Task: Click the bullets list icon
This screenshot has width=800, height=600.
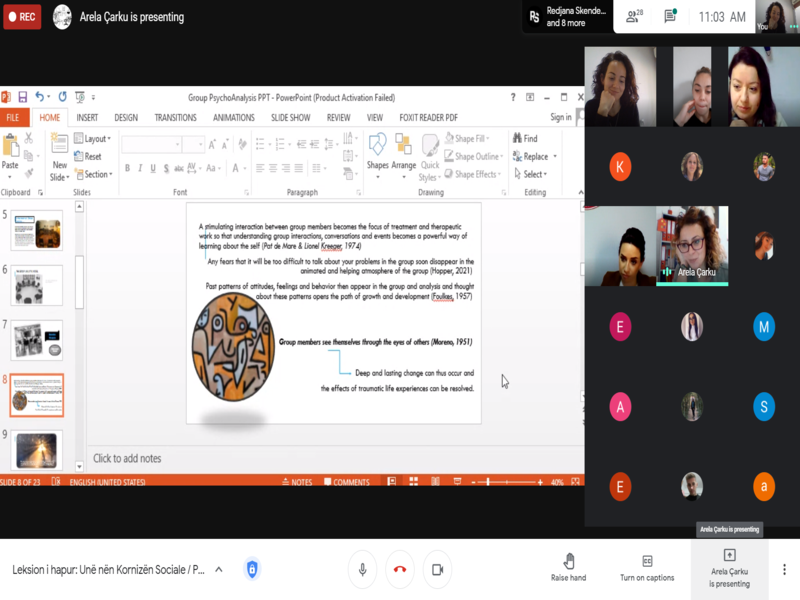Action: click(260, 144)
